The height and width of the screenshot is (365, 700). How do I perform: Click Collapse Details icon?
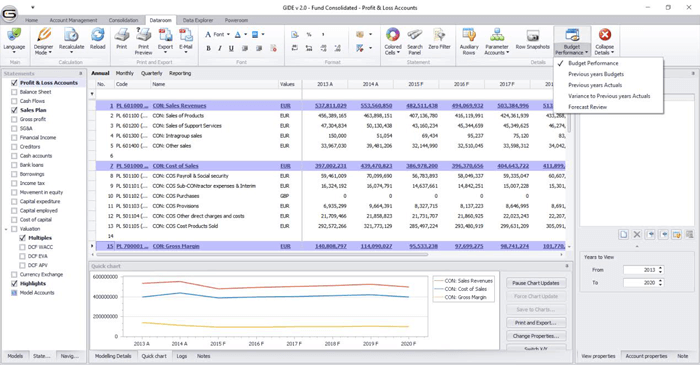pos(604,35)
